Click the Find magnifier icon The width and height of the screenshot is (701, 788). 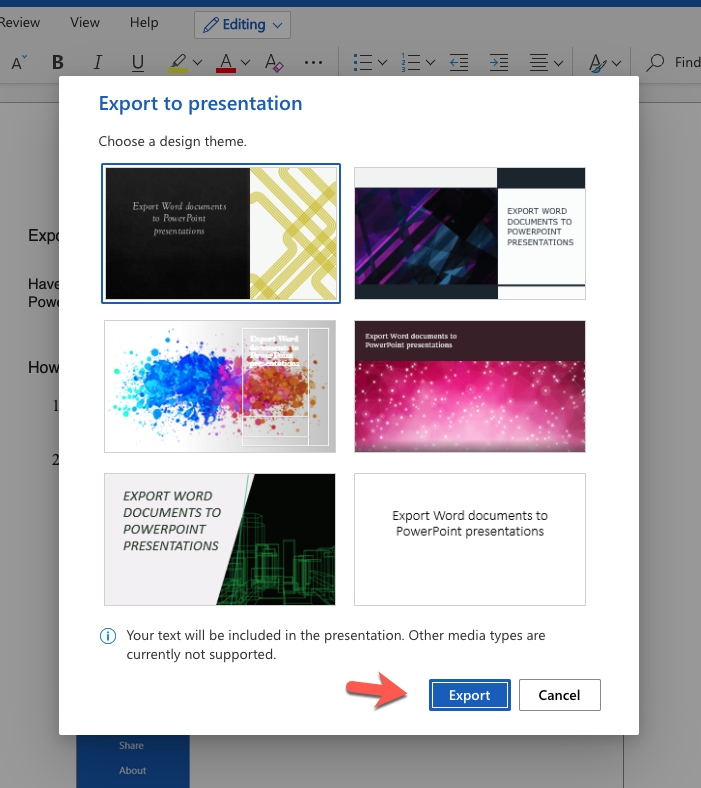pyautogui.click(x=655, y=63)
